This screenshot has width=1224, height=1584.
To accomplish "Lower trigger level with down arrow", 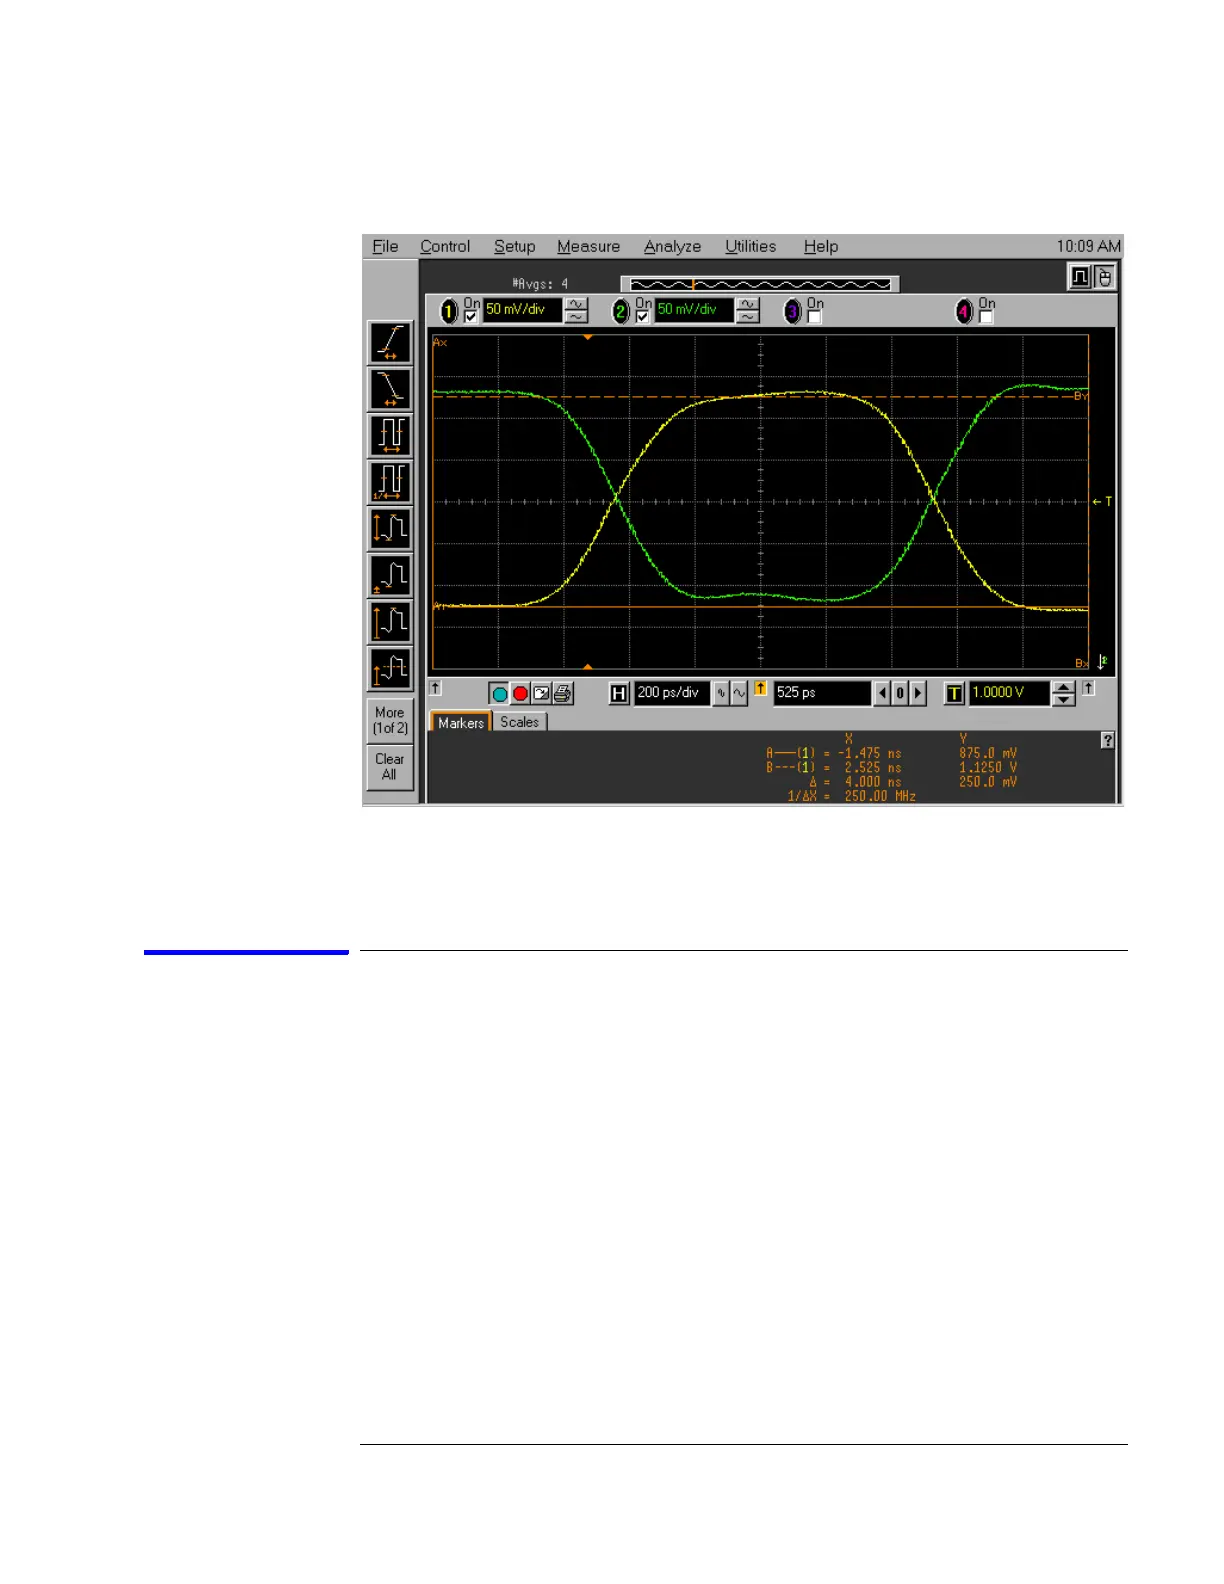I will [x=1064, y=700].
